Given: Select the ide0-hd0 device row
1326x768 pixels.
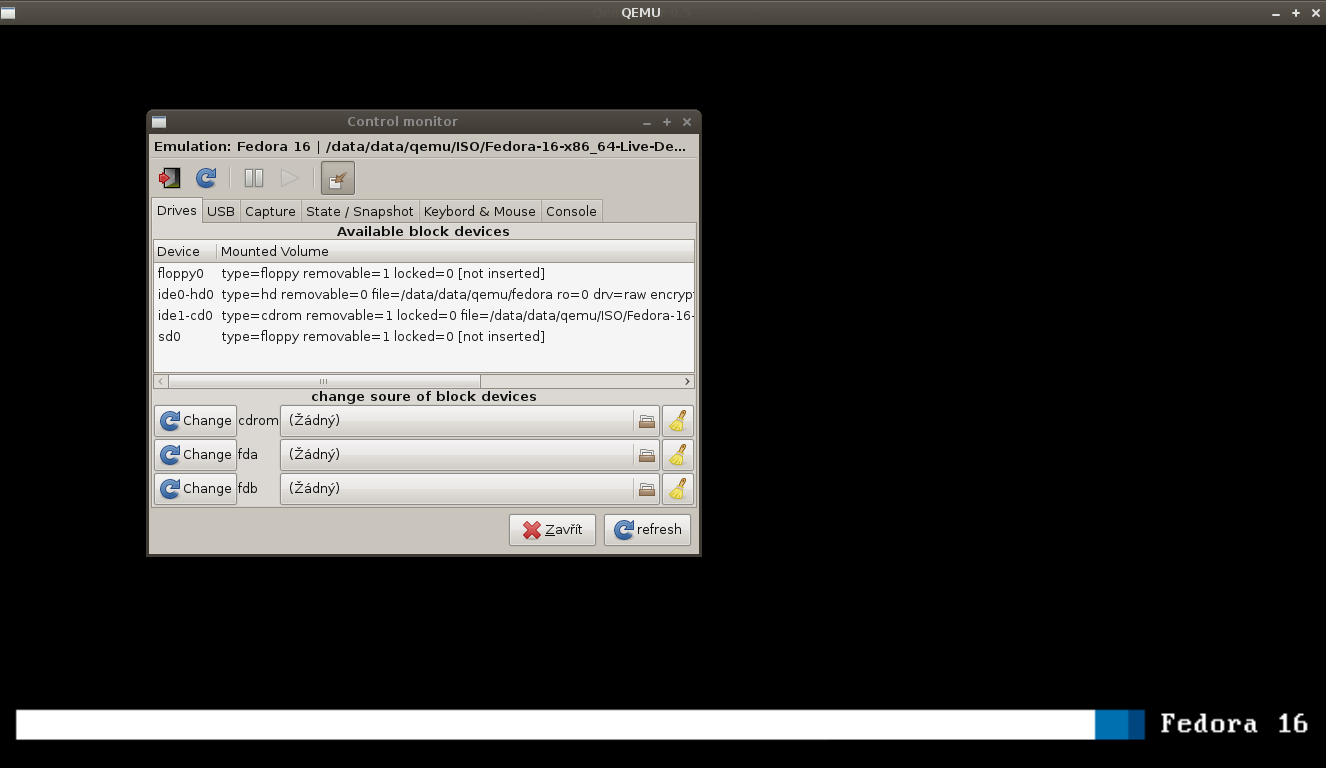Looking at the screenshot, I should pyautogui.click(x=424, y=294).
